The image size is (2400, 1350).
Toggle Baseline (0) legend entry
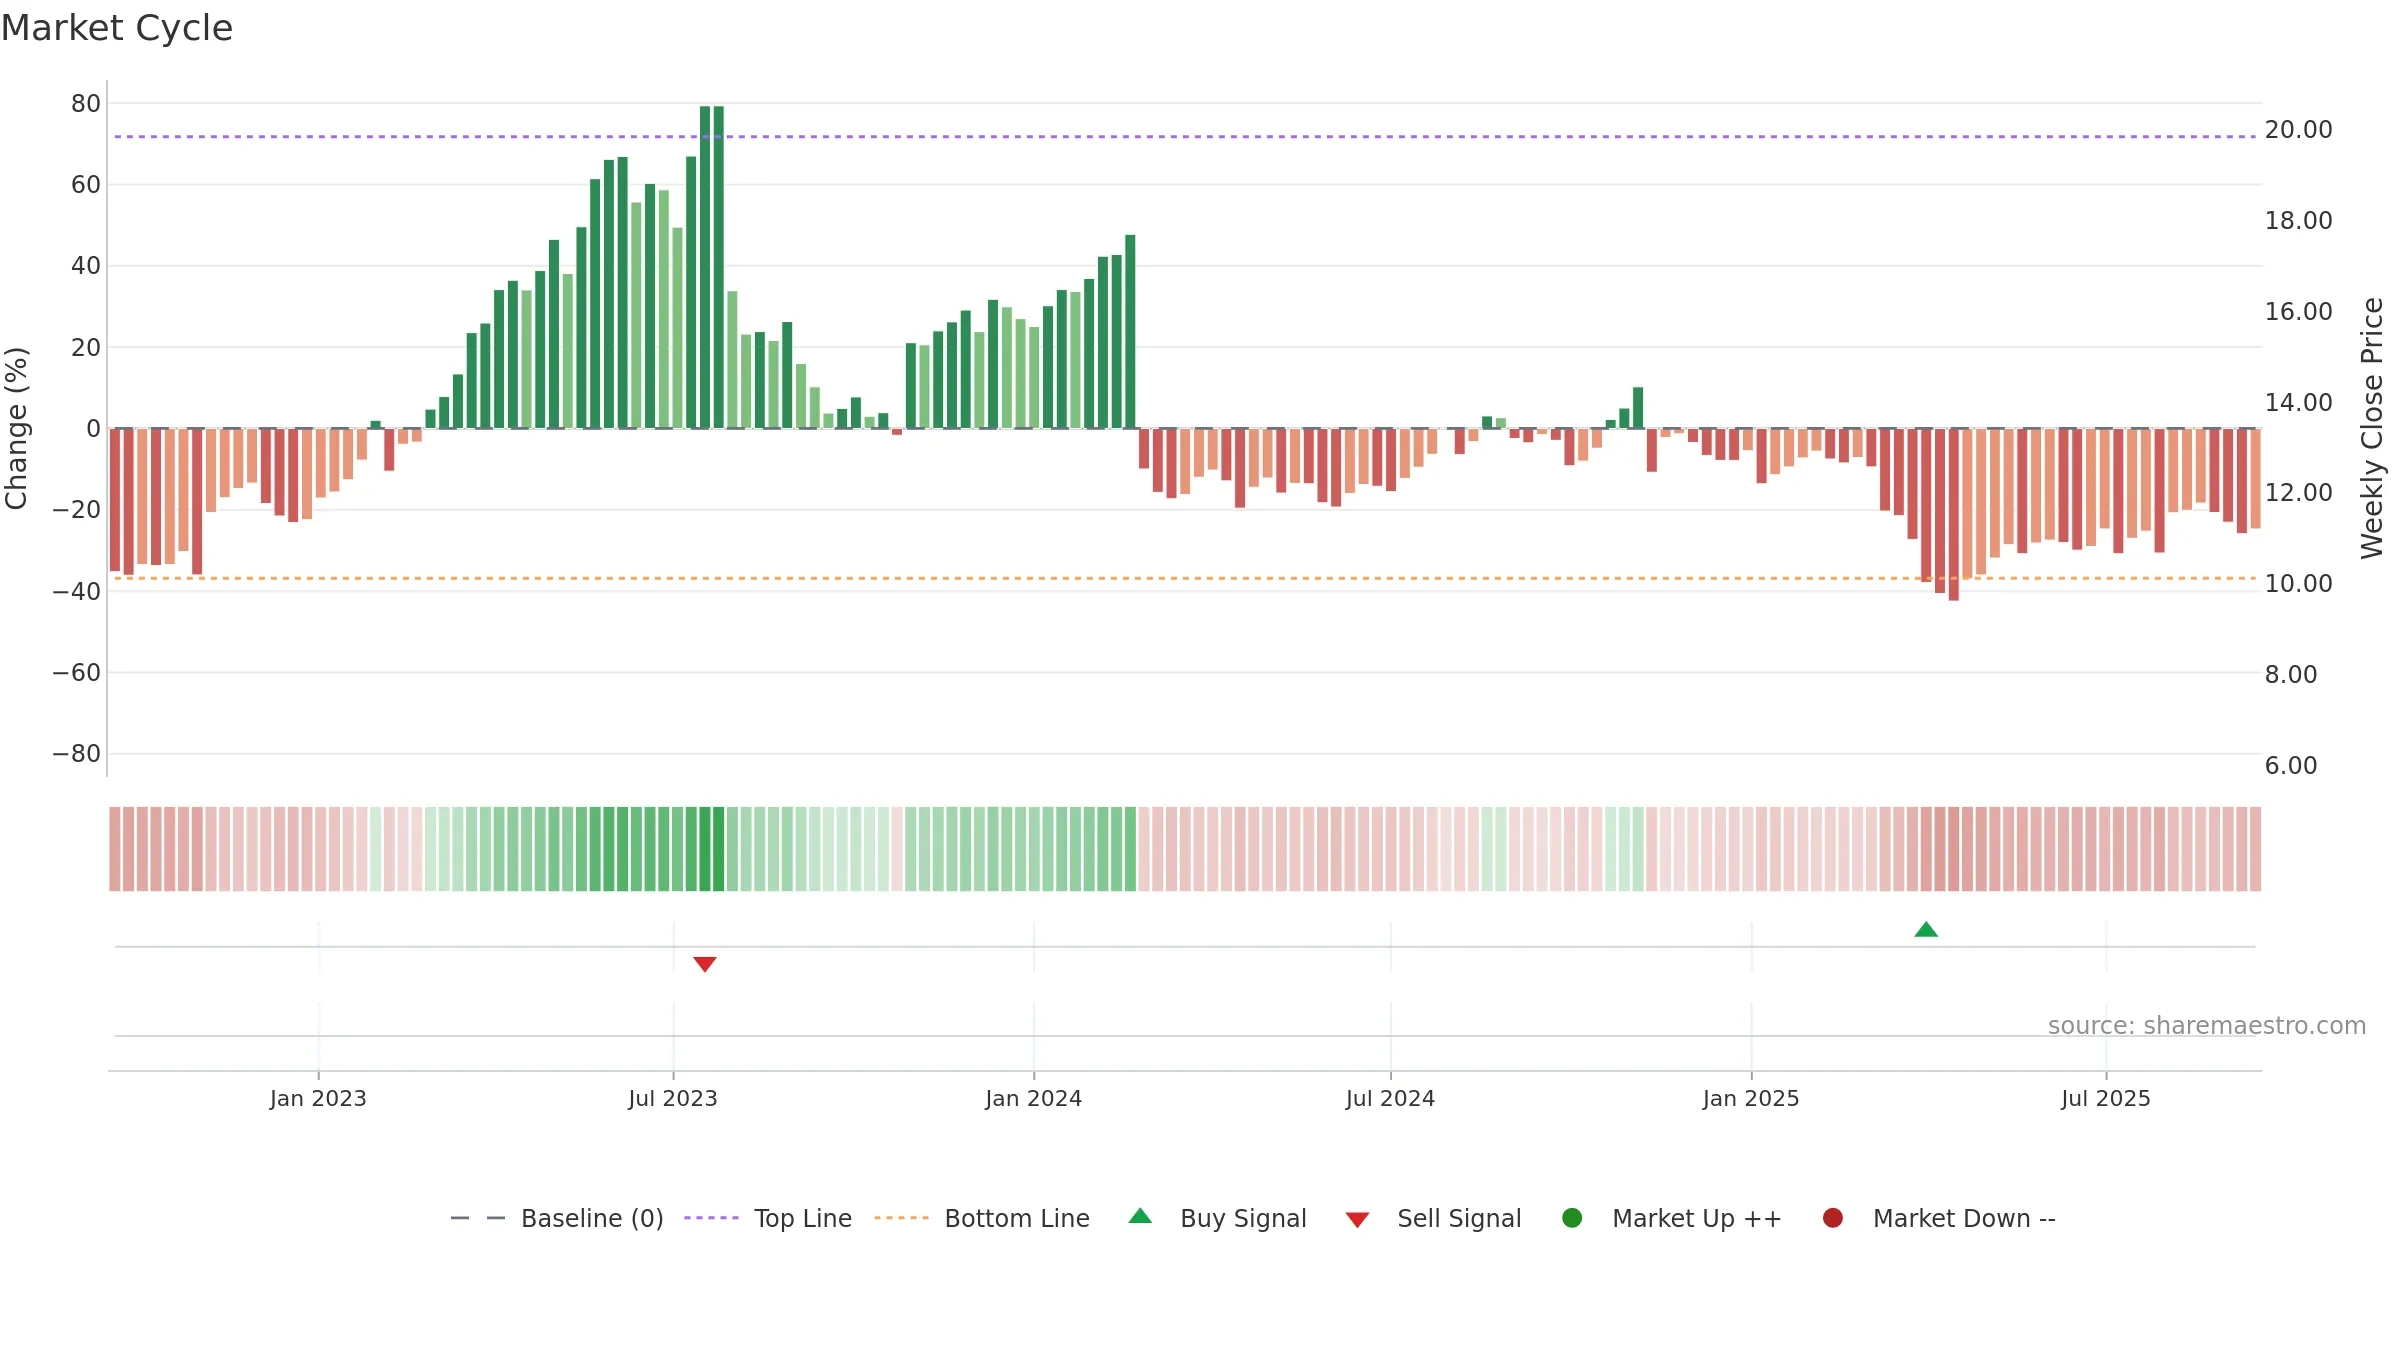[557, 1218]
